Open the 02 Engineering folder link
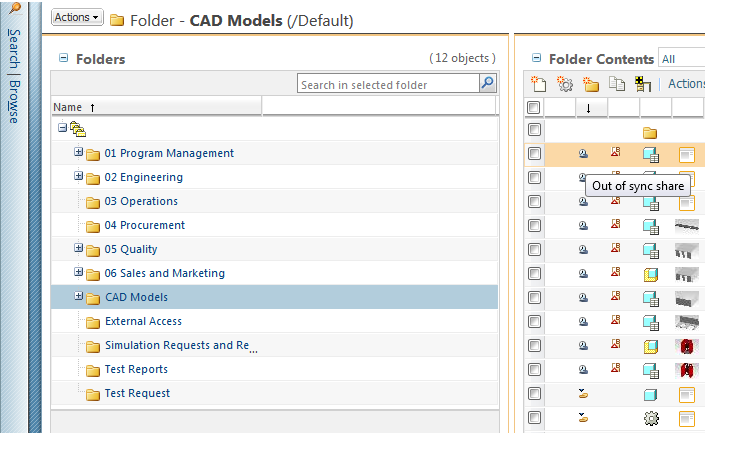 143,177
